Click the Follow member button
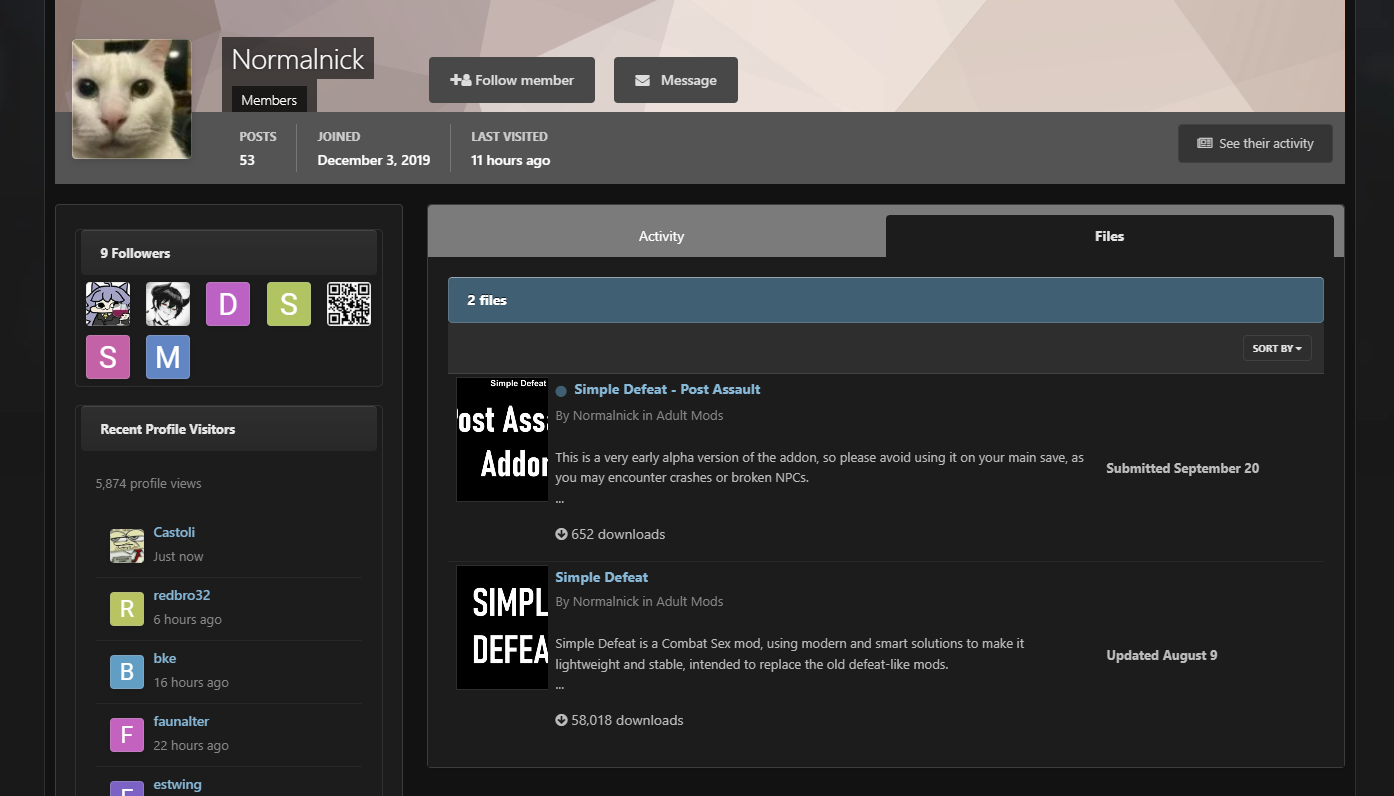This screenshot has height=796, width=1394. [511, 80]
